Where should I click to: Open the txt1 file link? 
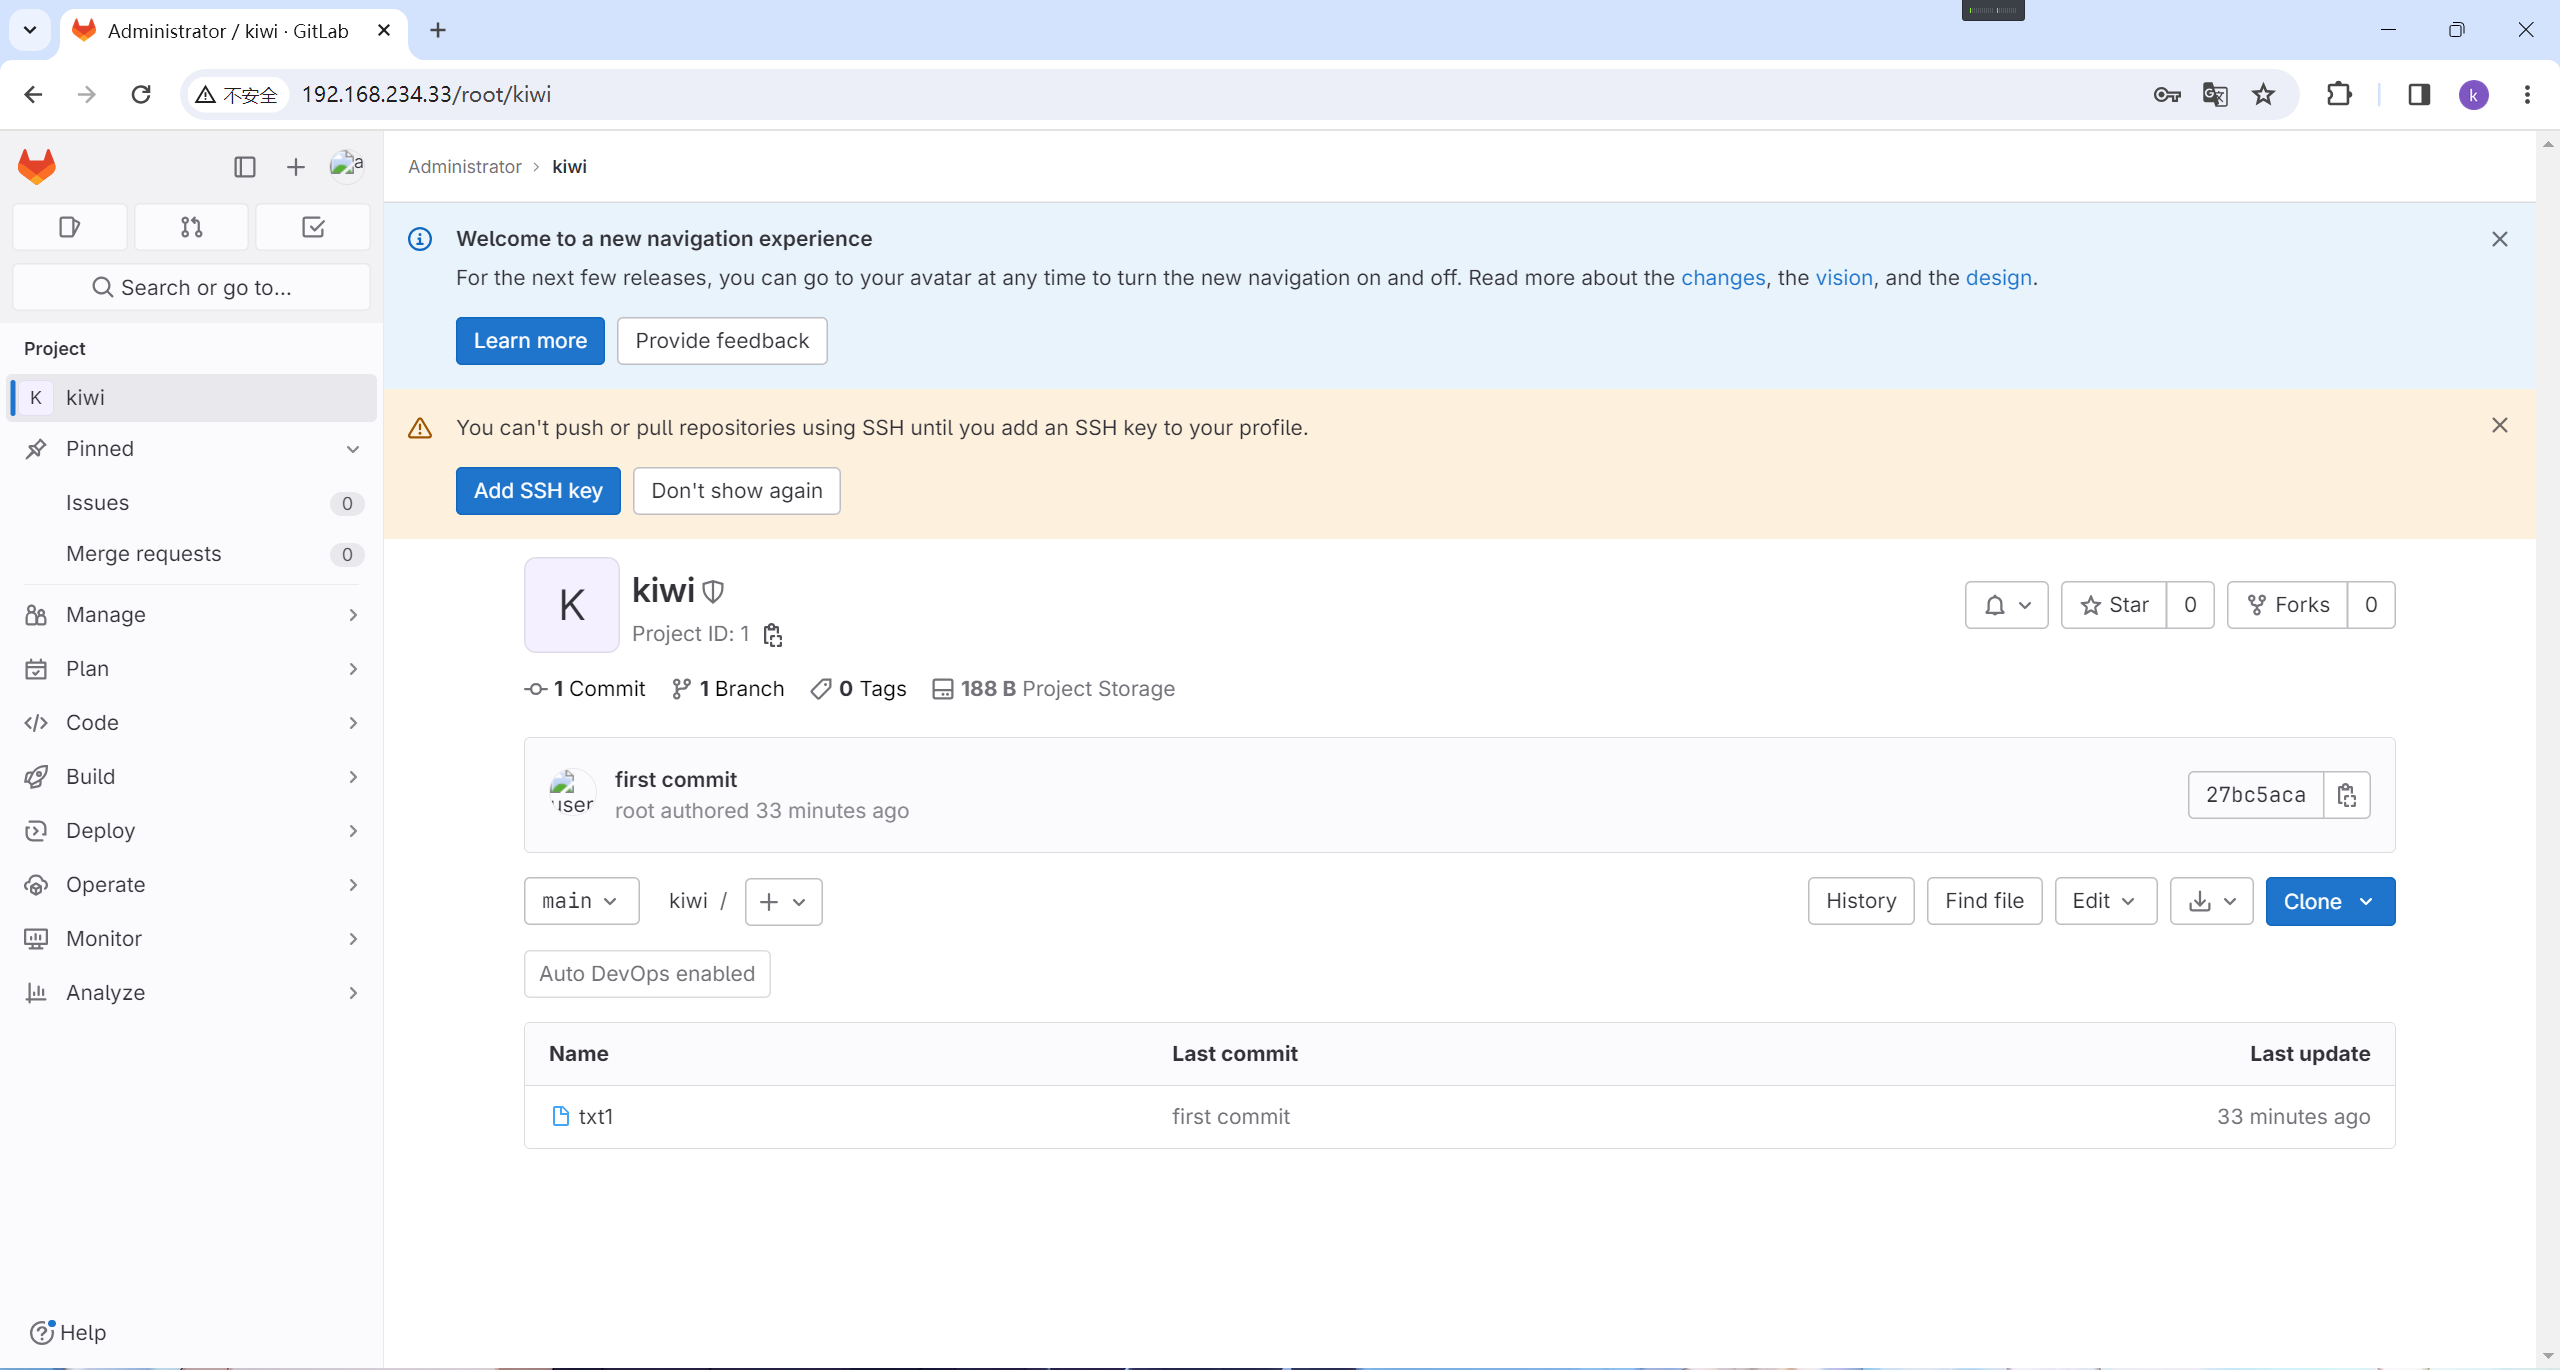point(595,1116)
